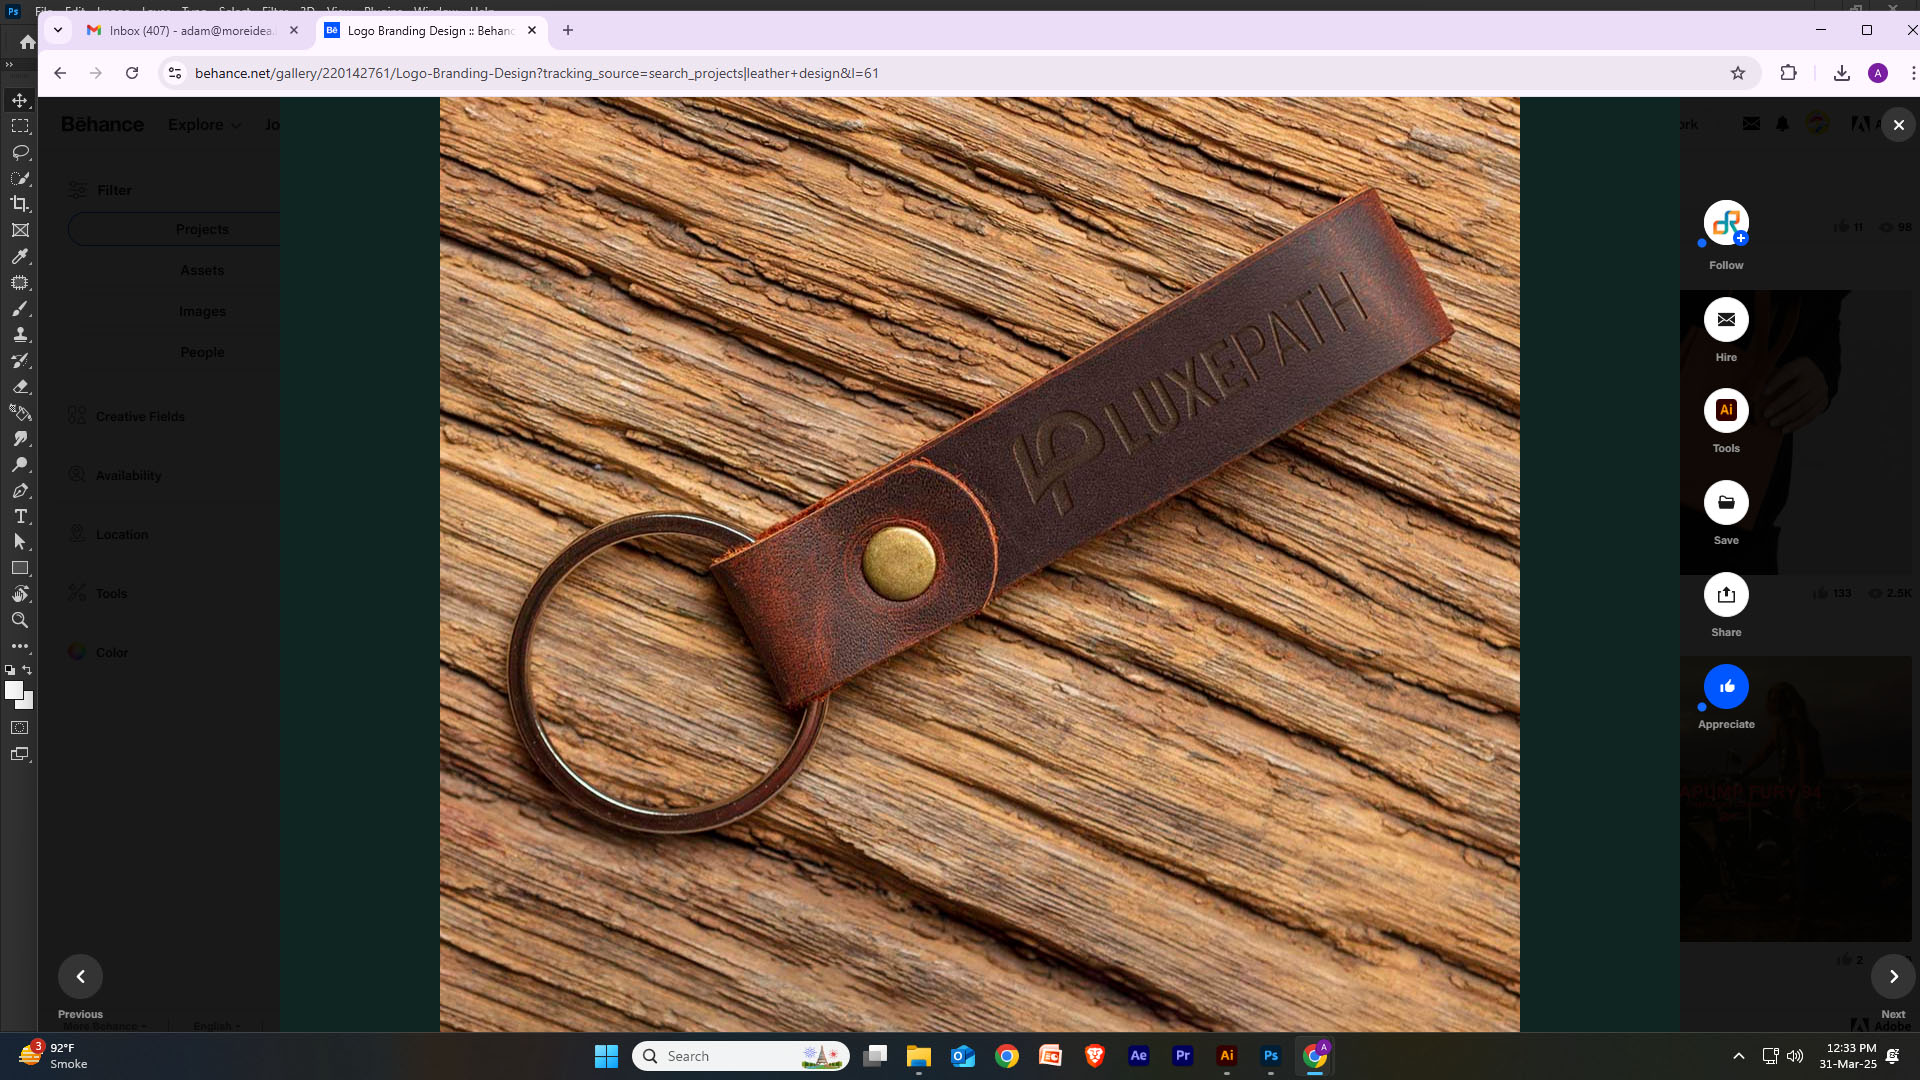Share the project via share icon

(1726, 595)
